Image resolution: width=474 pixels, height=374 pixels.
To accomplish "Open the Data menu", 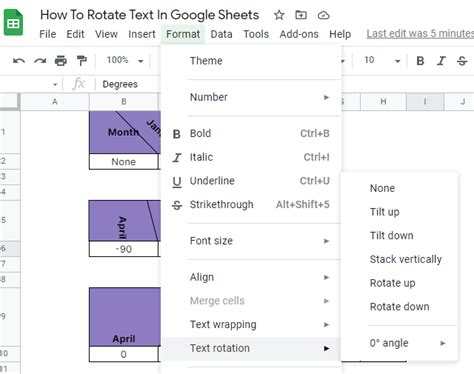I will tap(221, 34).
